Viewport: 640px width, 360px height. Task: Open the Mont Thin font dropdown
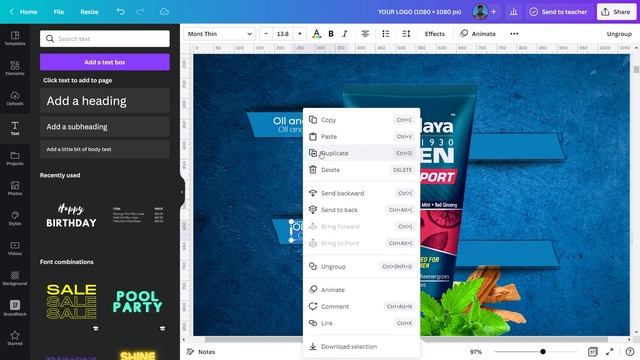tap(220, 34)
